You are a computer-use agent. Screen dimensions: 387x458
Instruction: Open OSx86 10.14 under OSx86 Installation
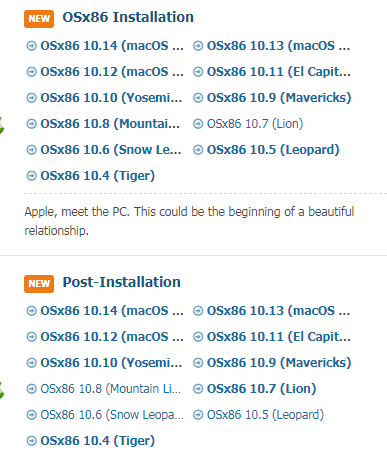point(112,46)
